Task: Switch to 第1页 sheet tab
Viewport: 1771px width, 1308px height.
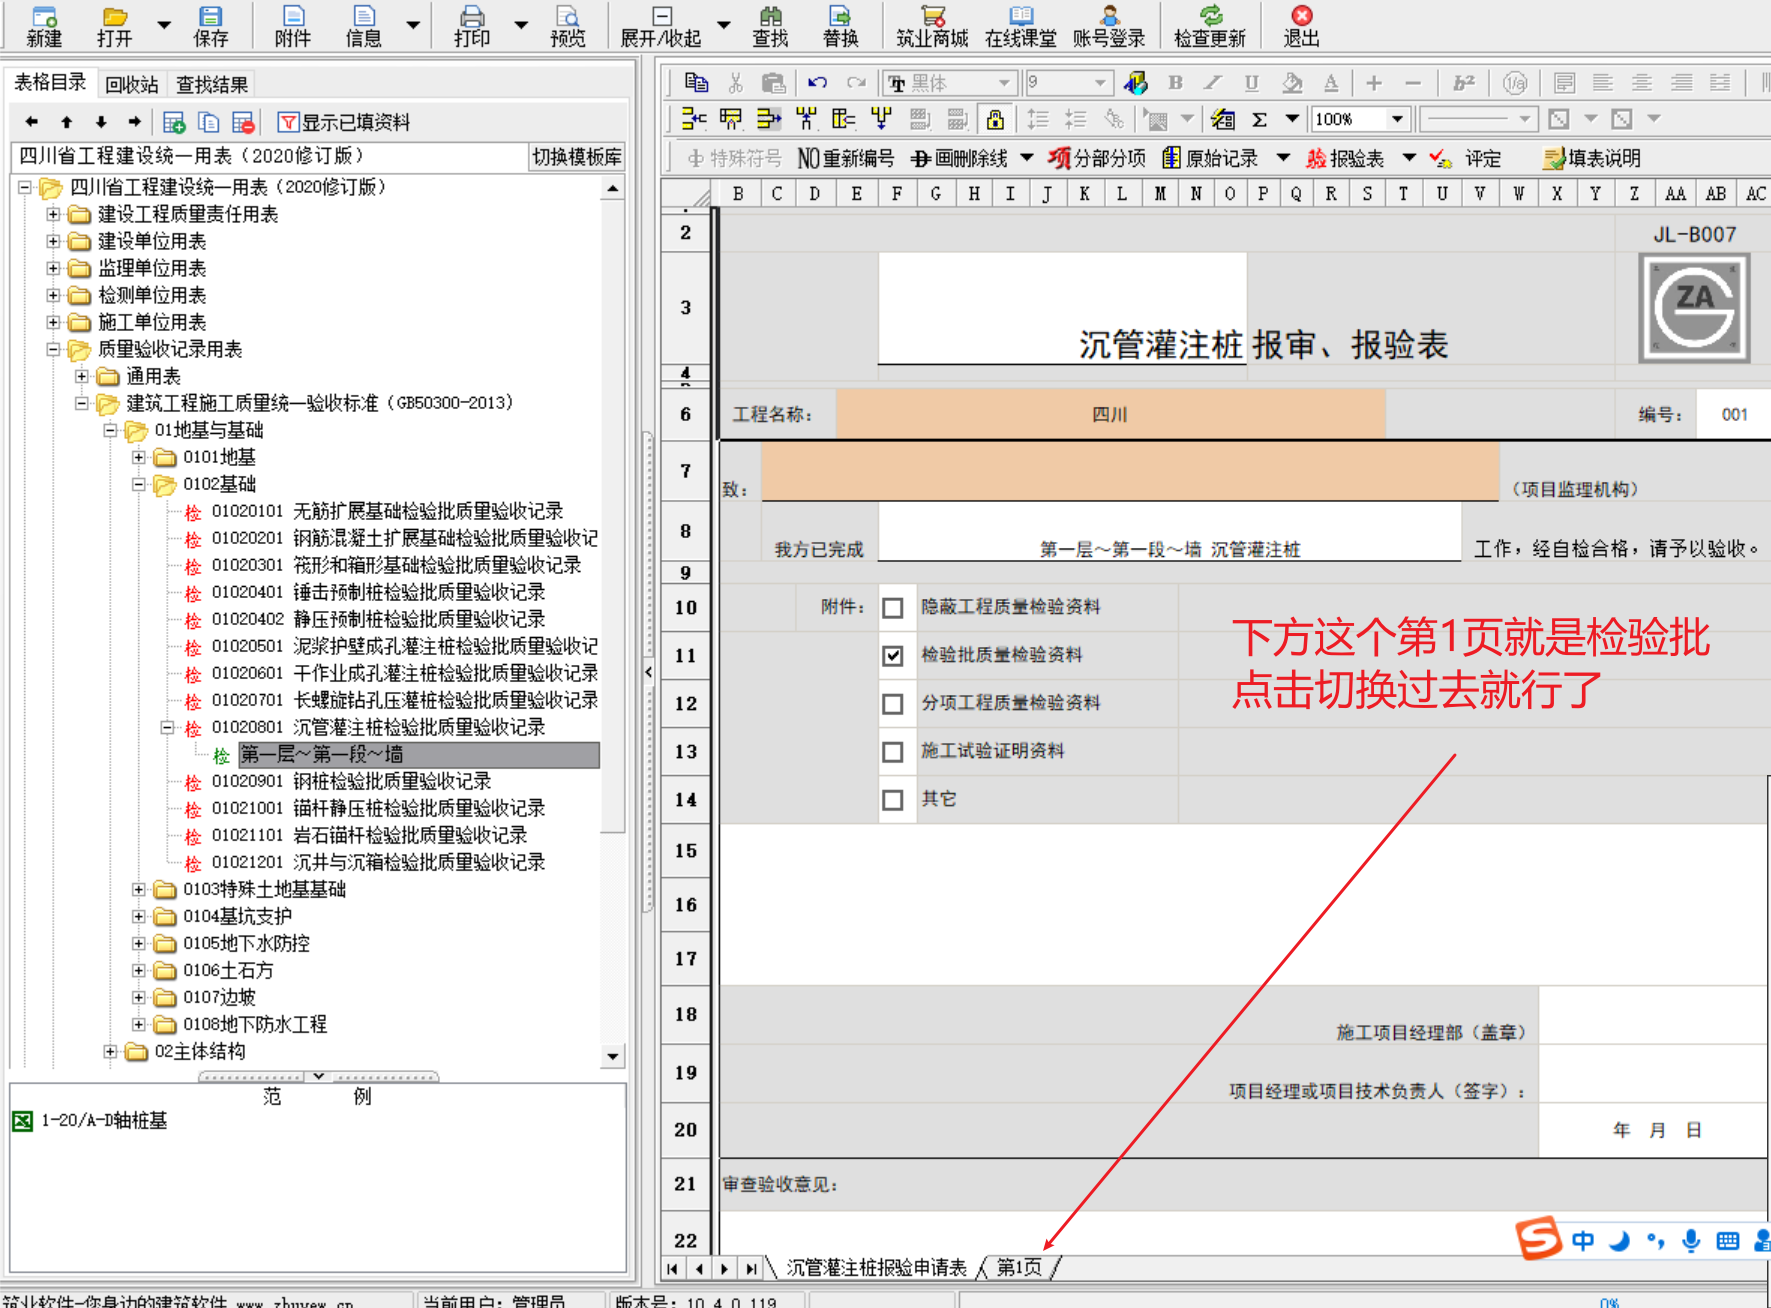Action: click(1019, 1267)
